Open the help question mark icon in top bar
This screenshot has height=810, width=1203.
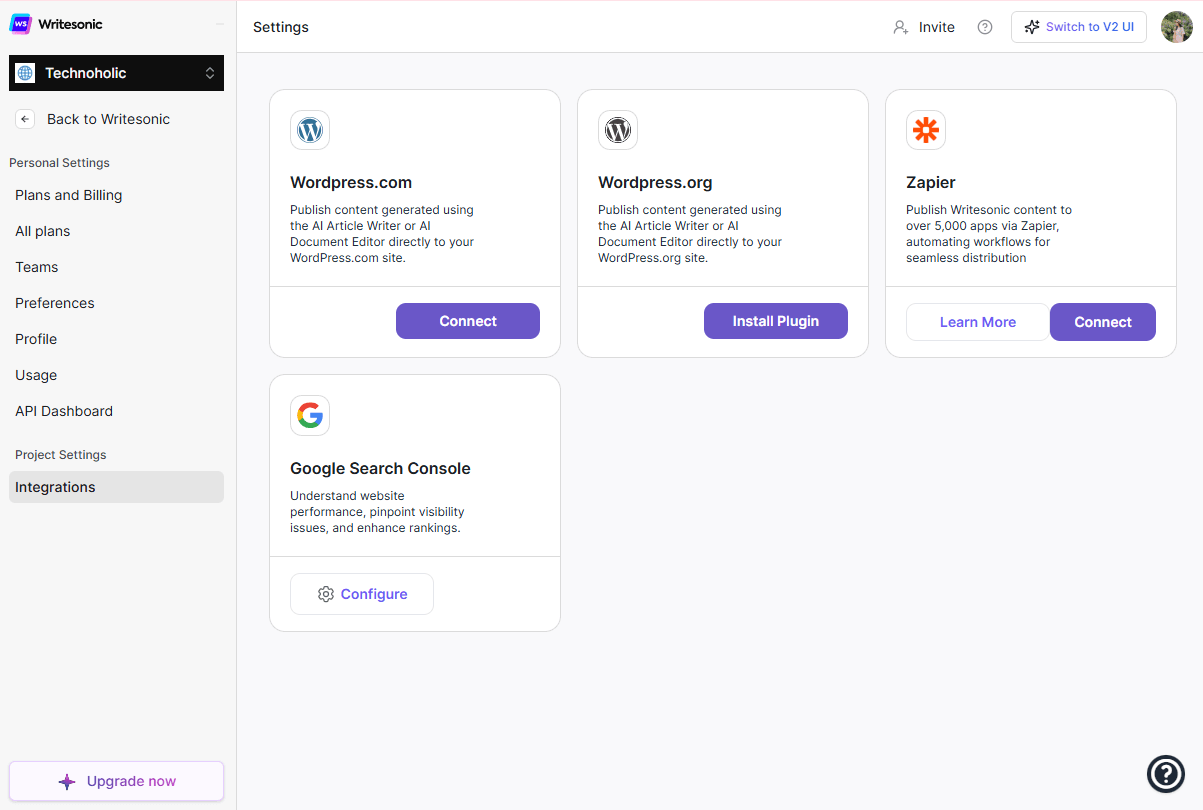984,27
